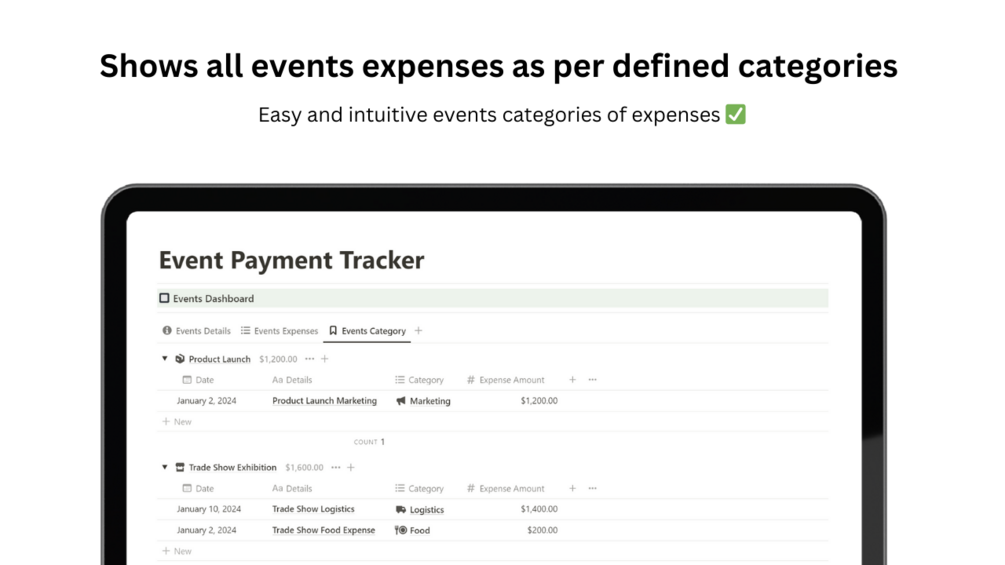Open the Product Launch Marketing entry
The width and height of the screenshot is (1005, 565).
coord(324,400)
